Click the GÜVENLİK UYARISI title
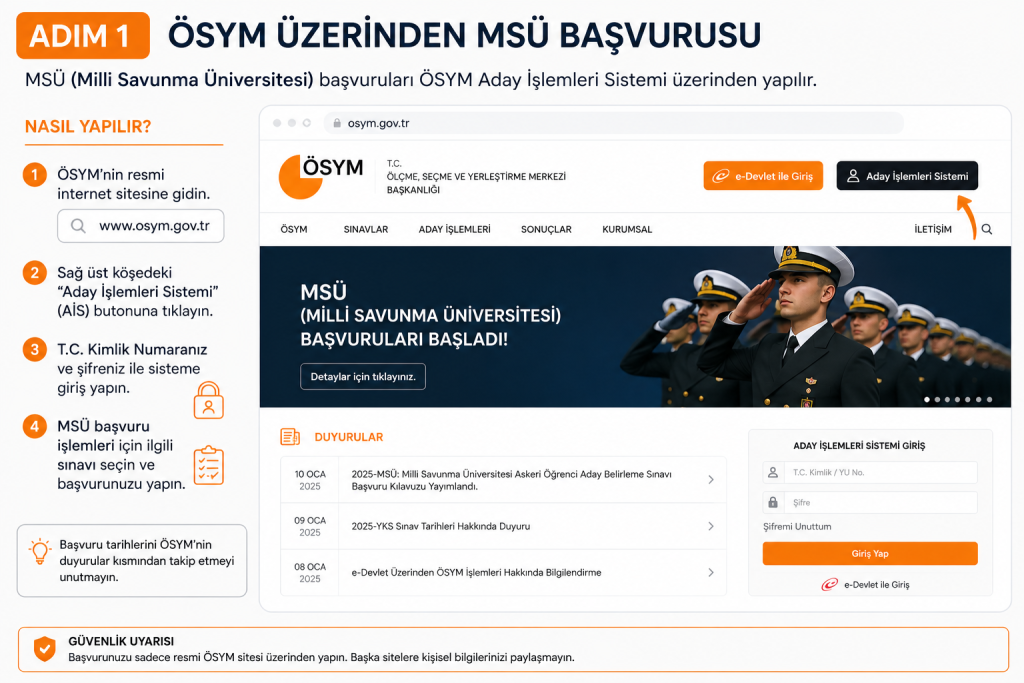Image resolution: width=1024 pixels, height=683 pixels. coord(121,641)
